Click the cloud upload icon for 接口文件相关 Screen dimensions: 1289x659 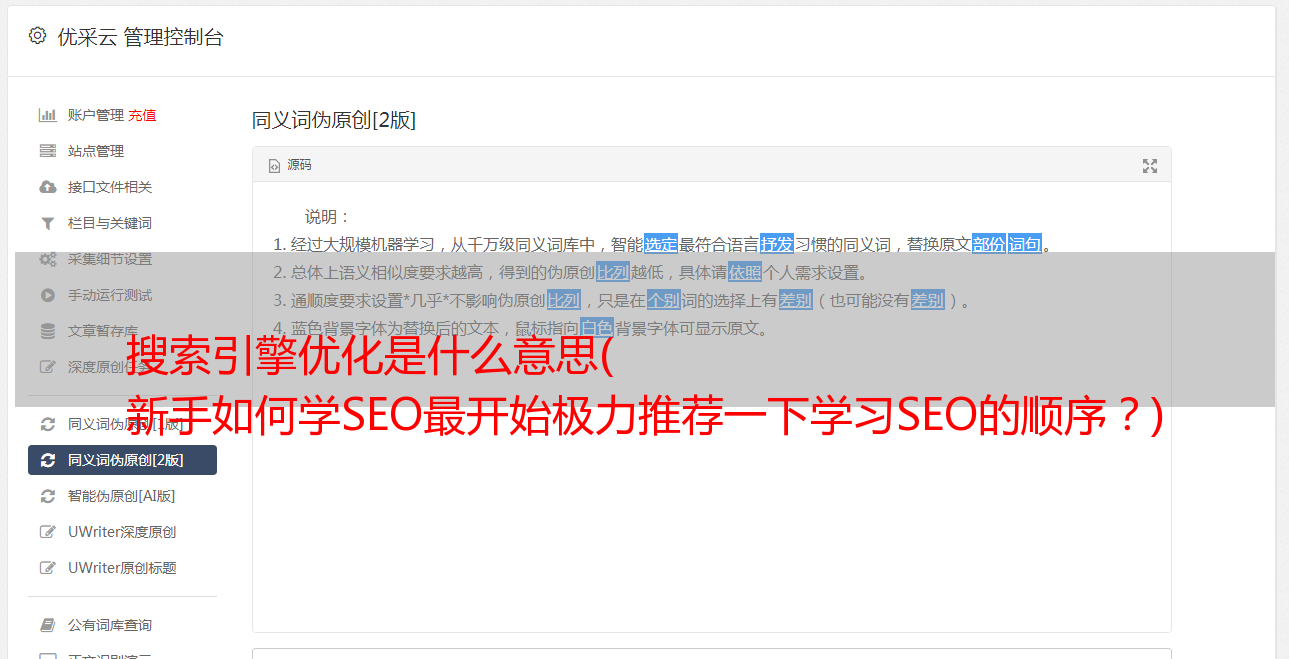[47, 187]
